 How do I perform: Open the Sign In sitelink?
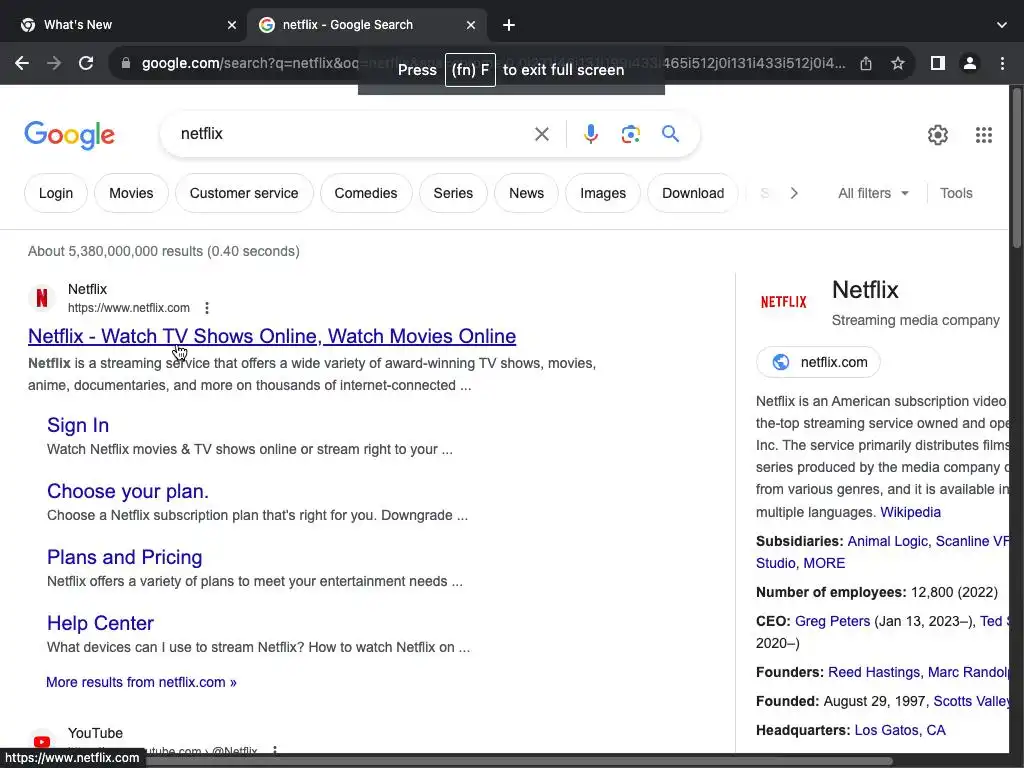78,425
